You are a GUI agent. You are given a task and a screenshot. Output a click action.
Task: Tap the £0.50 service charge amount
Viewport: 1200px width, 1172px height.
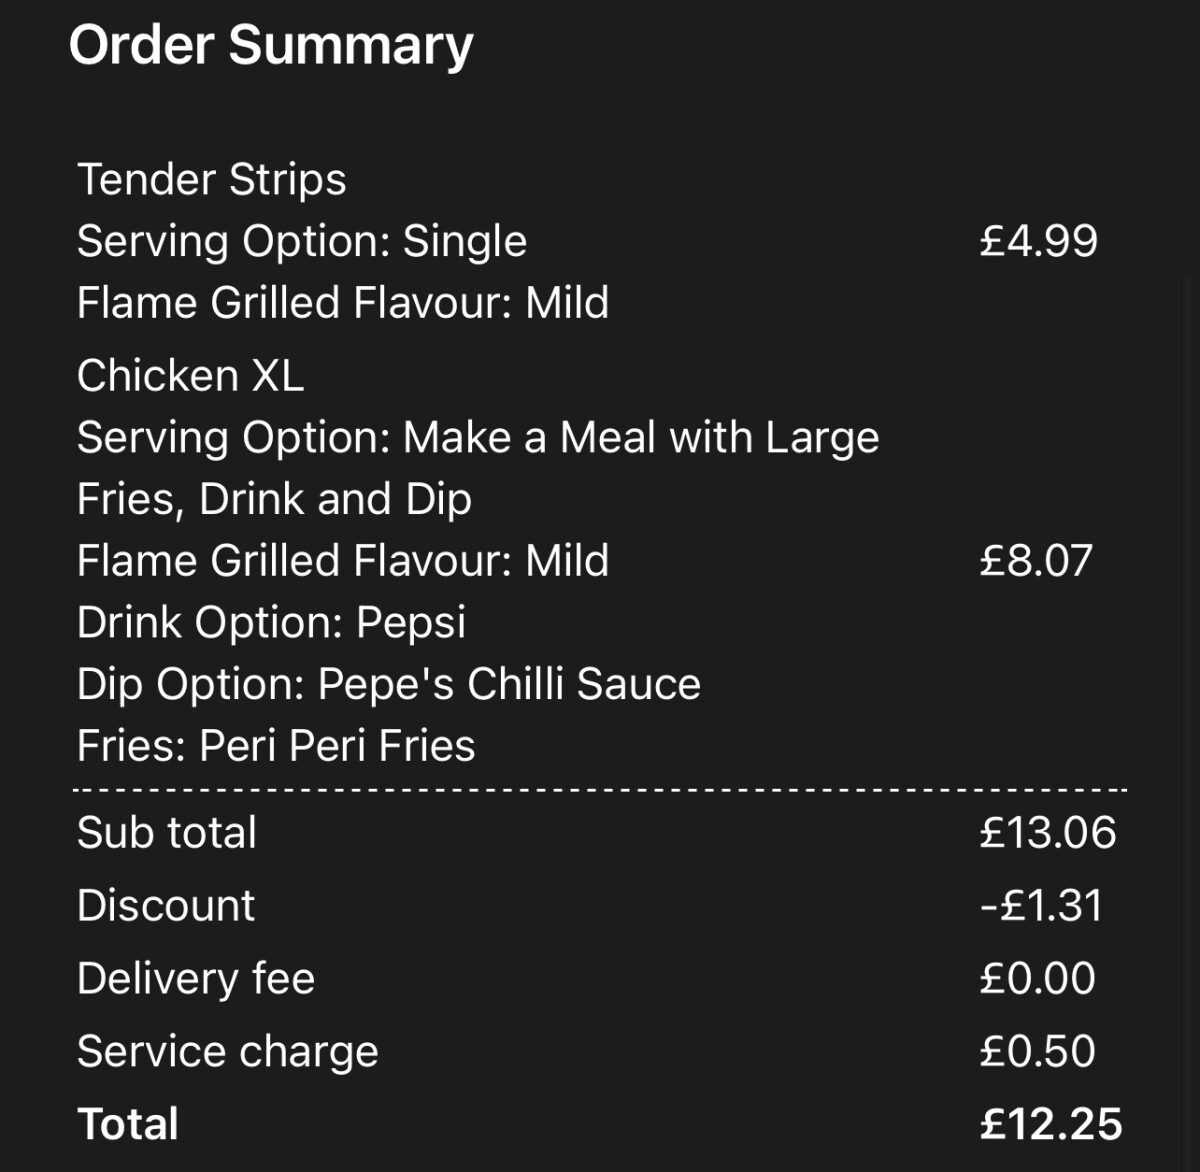click(x=1037, y=1052)
